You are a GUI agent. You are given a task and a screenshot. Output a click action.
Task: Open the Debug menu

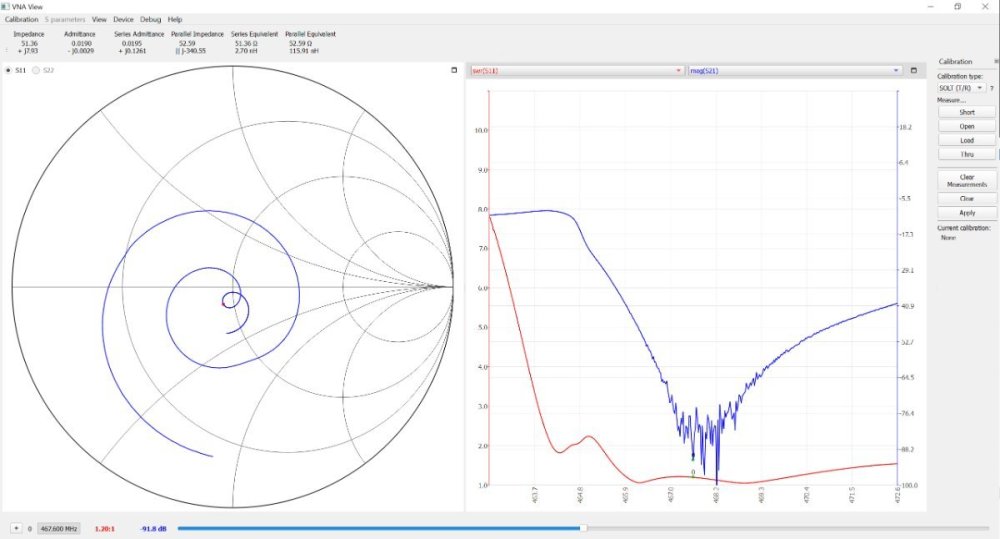click(x=150, y=19)
